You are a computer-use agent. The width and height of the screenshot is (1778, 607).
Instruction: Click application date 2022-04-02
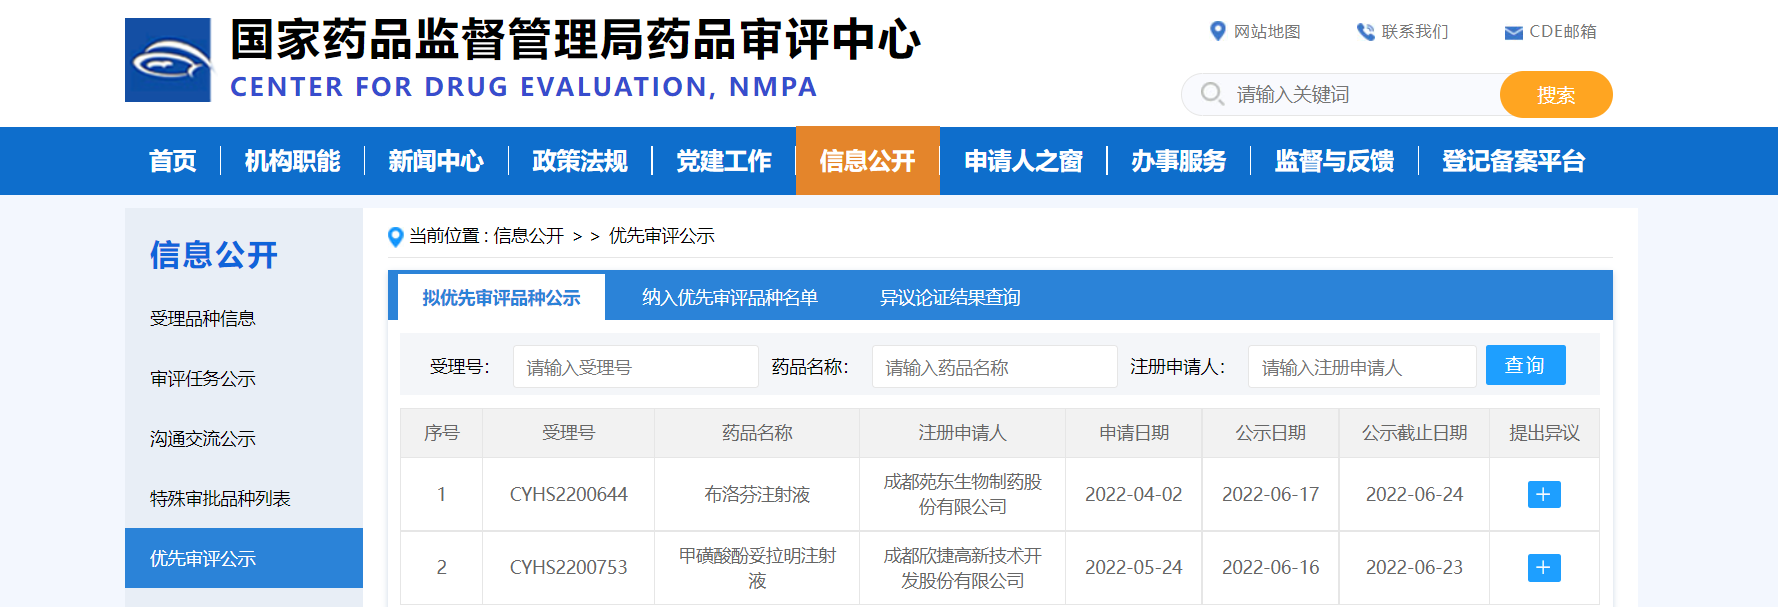pyautogui.click(x=1134, y=494)
